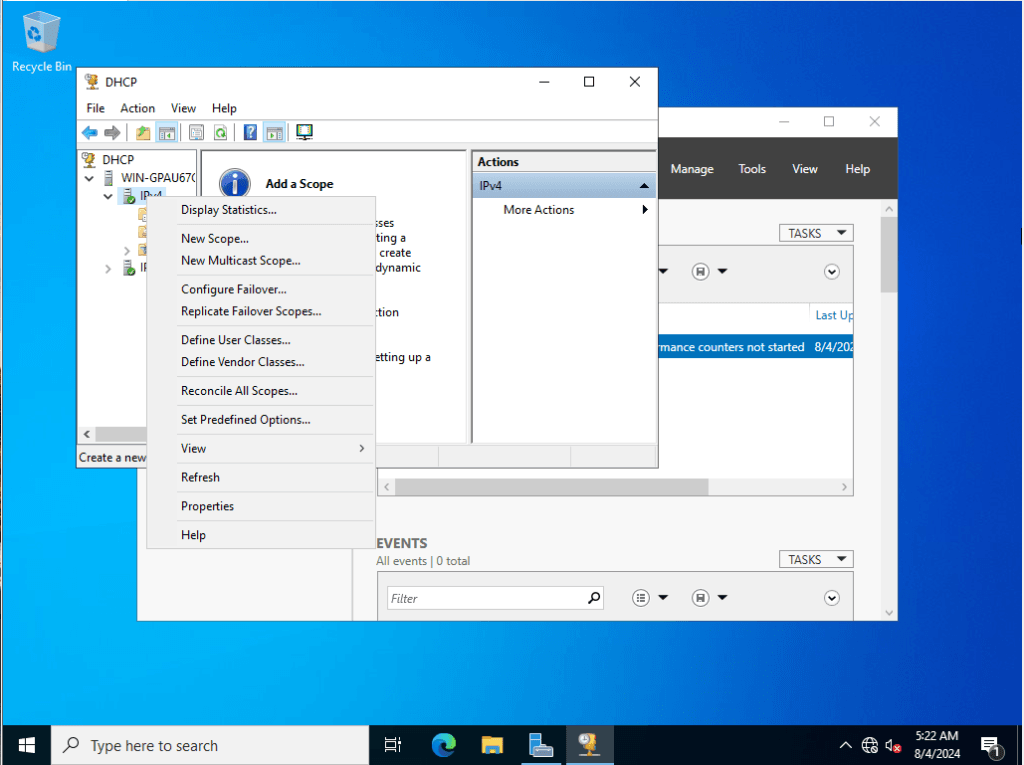The image size is (1024, 765).
Task: Choose Configure Failover... in context menu
Action: tap(233, 290)
